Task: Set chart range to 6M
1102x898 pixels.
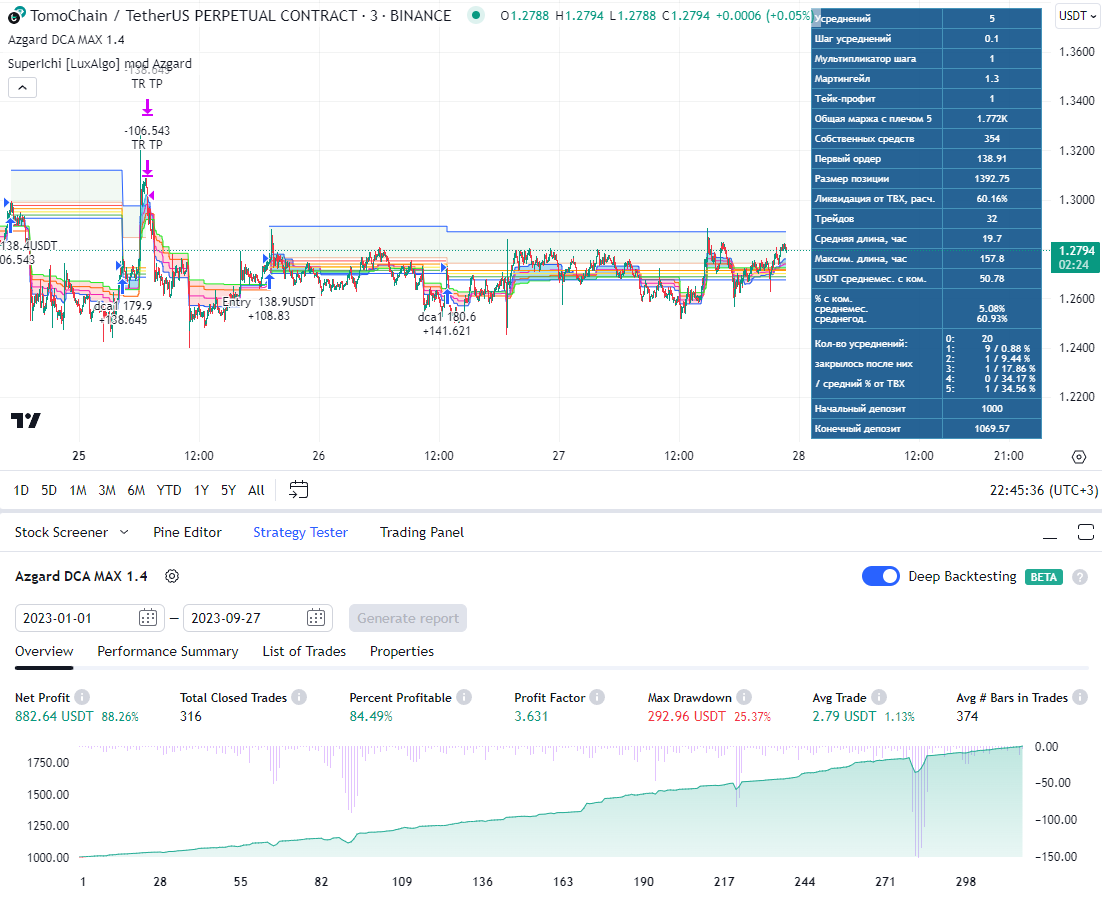Action: click(x=136, y=490)
